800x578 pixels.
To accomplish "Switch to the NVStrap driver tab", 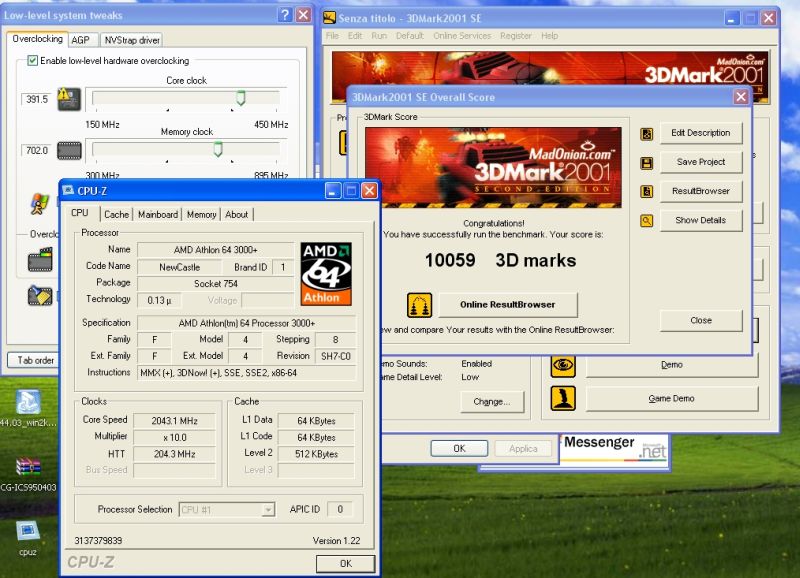I will point(132,40).
